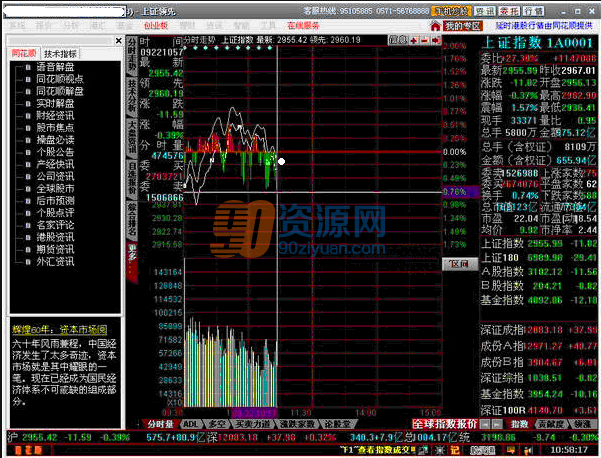The height and width of the screenshot is (458, 601).
Task: Click the speaker icon in status bar
Action: click(x=527, y=450)
